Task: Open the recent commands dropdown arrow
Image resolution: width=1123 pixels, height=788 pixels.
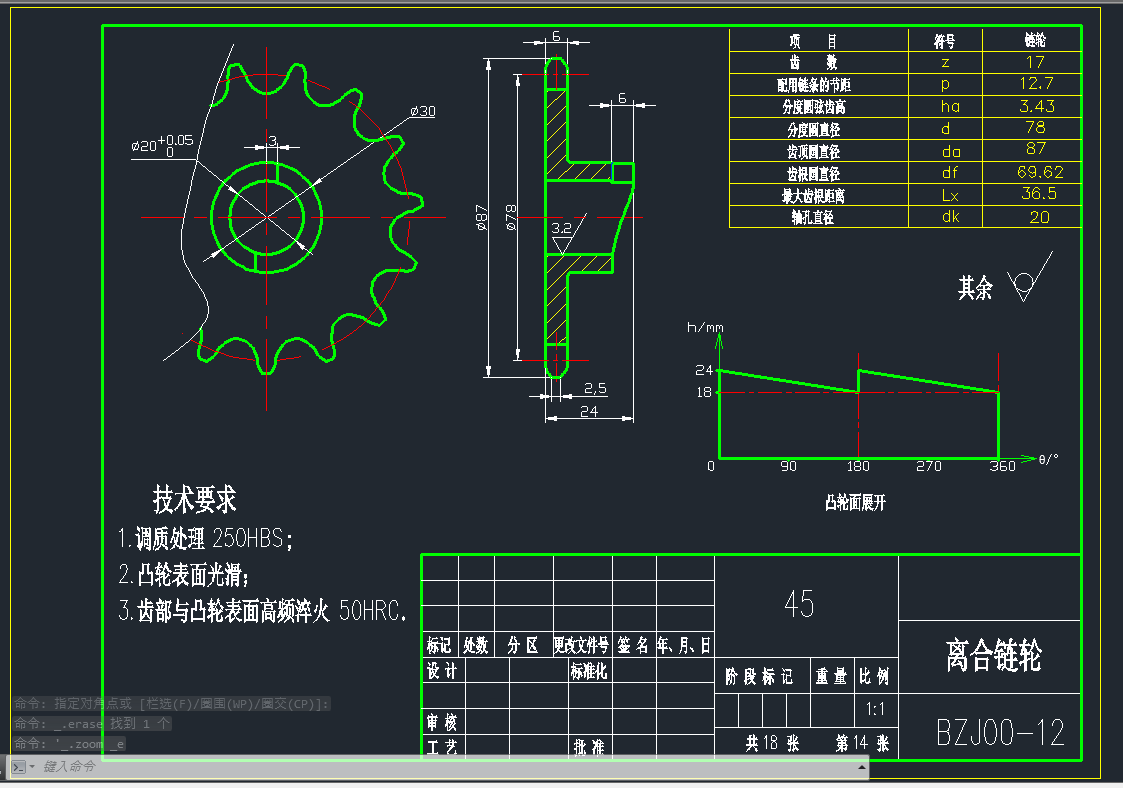Action: coord(32,767)
